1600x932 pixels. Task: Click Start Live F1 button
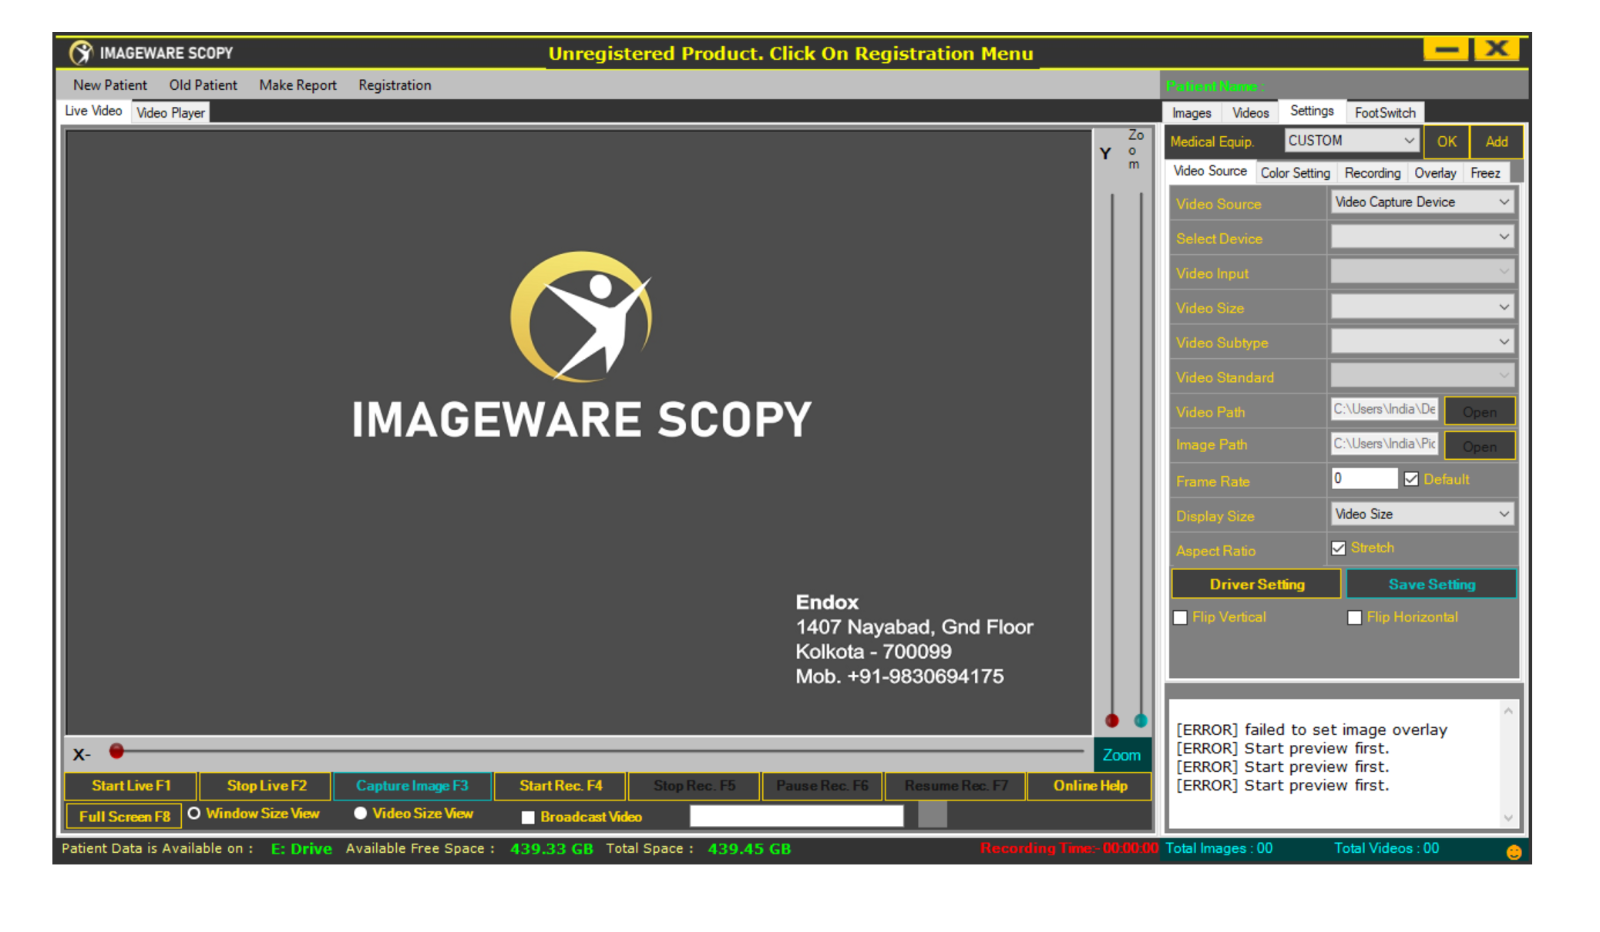click(131, 786)
